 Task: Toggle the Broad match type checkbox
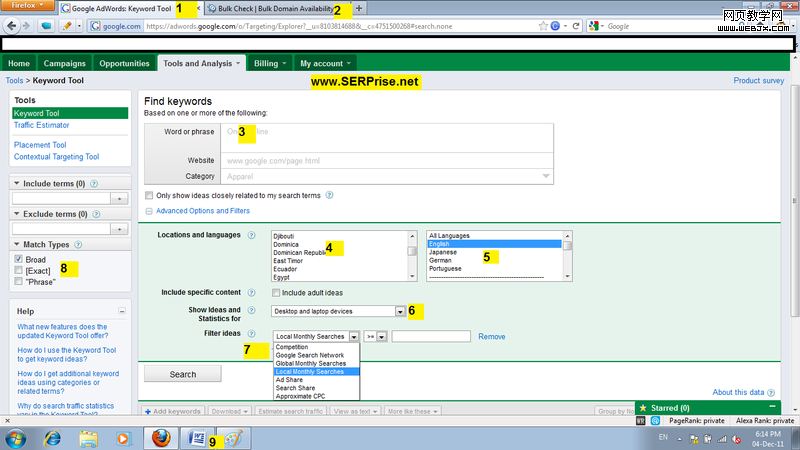click(x=19, y=259)
